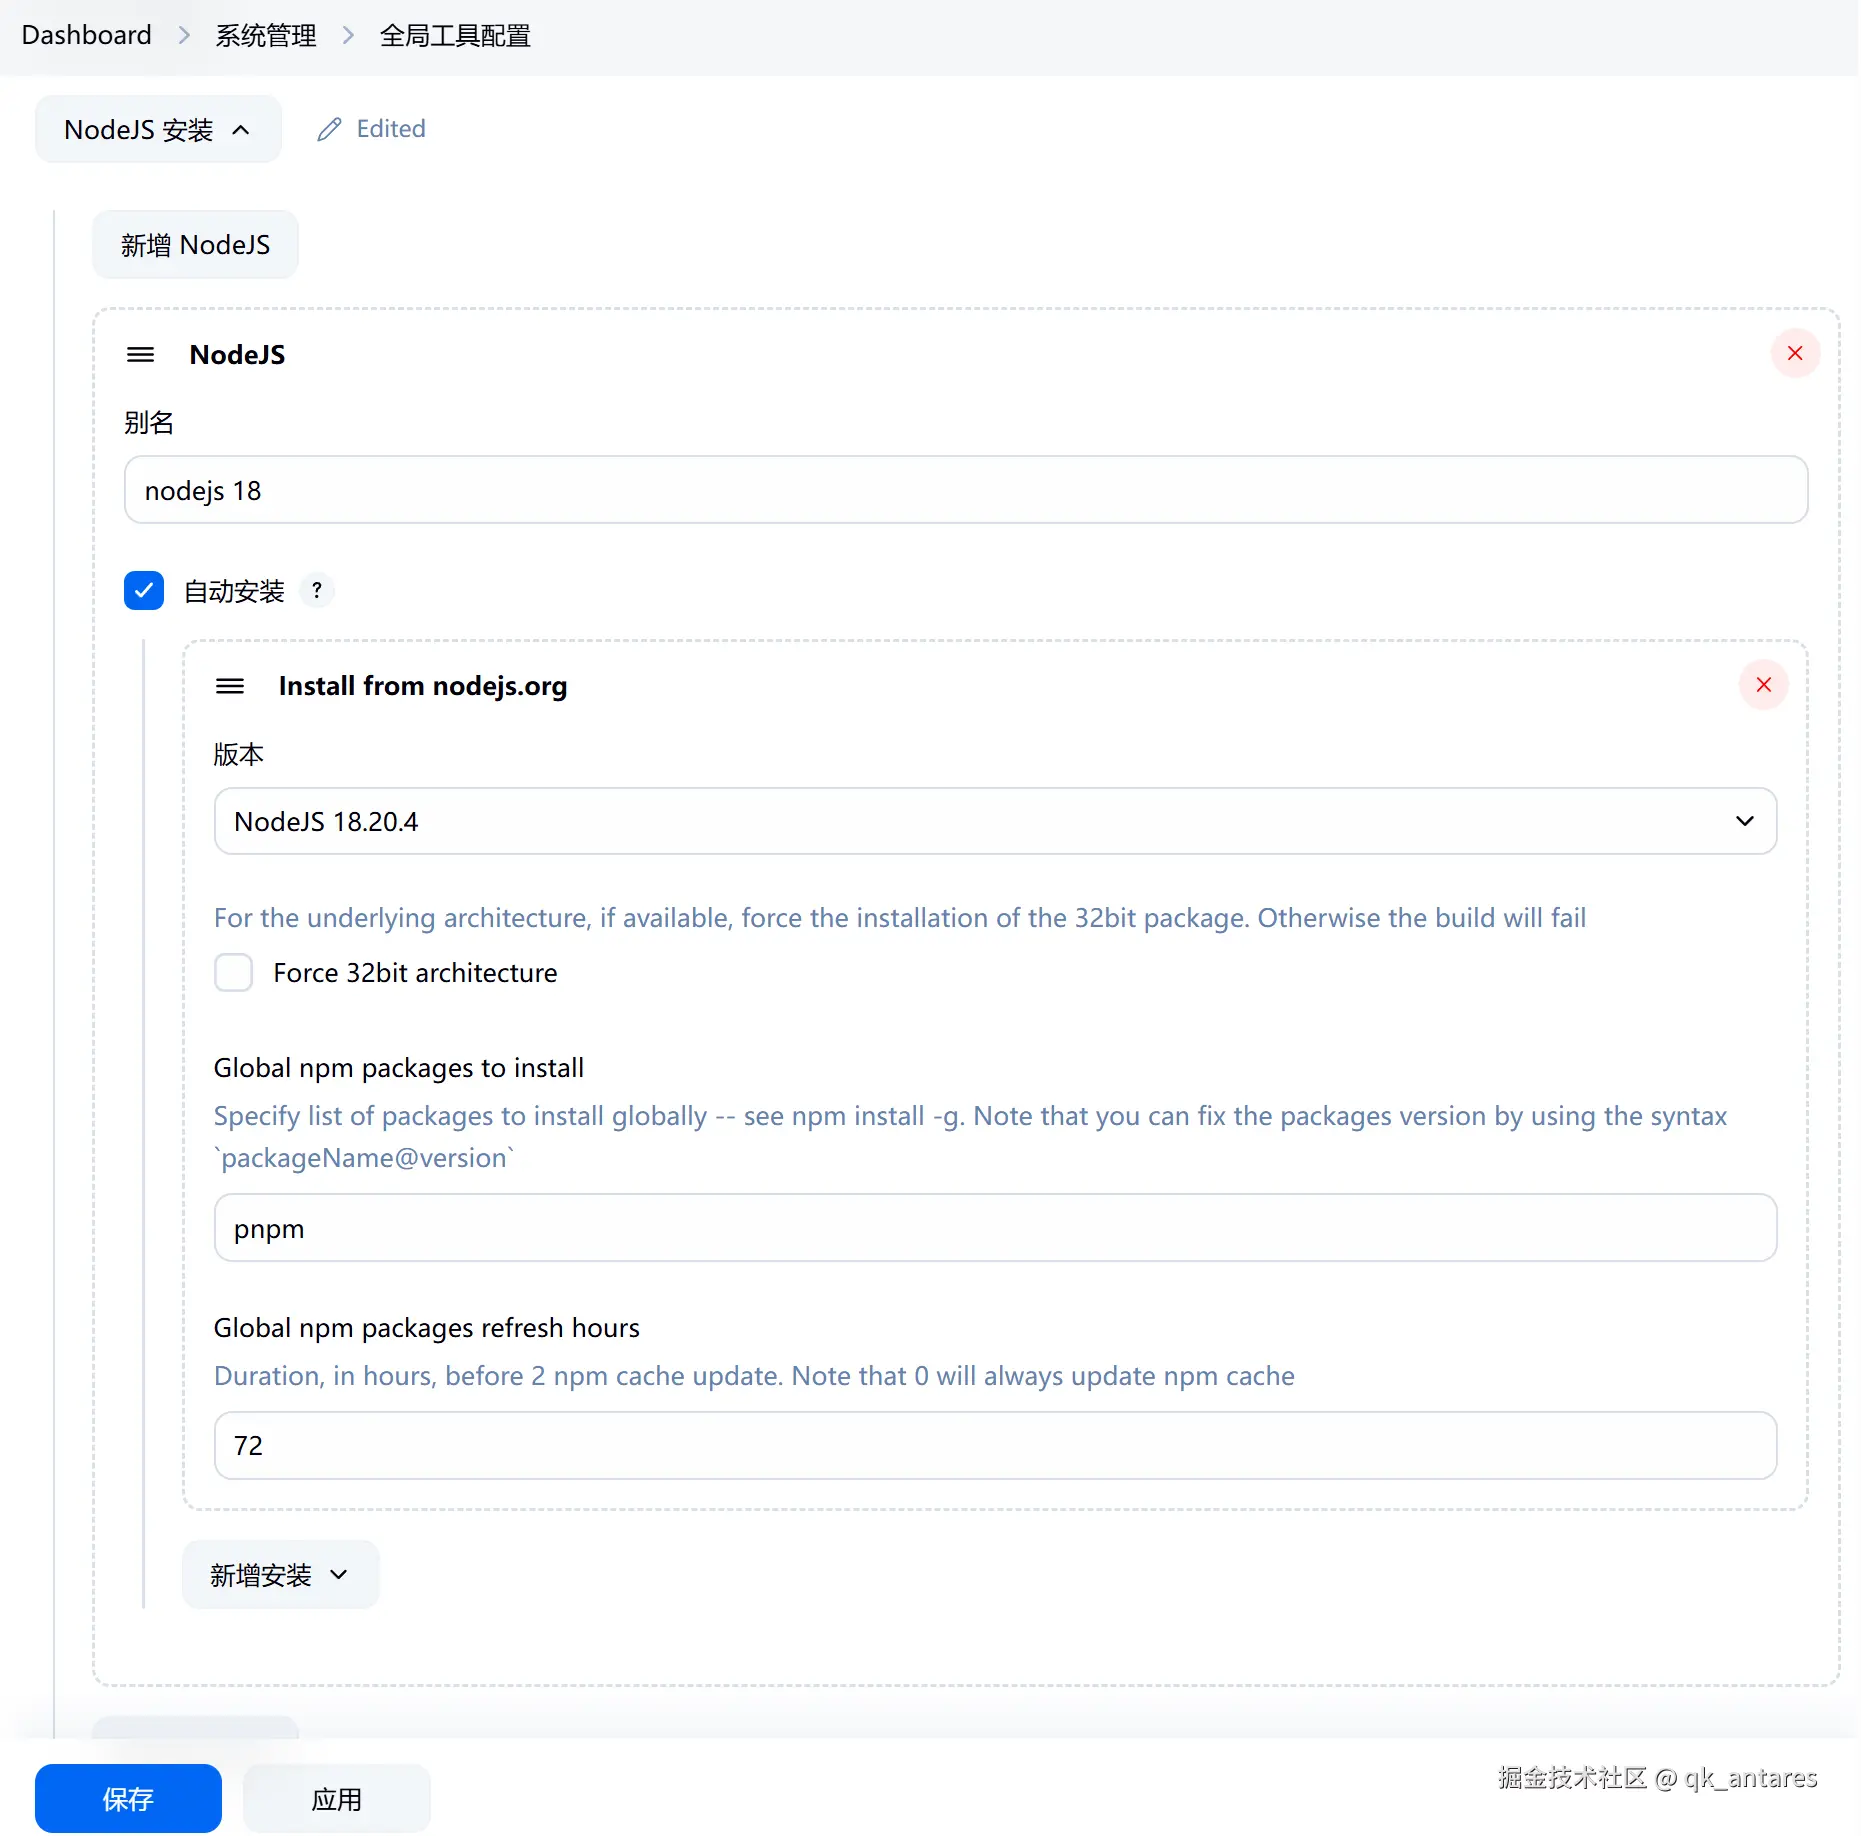Click the 自动安装 label text
The height and width of the screenshot is (1836, 1861).
click(234, 591)
